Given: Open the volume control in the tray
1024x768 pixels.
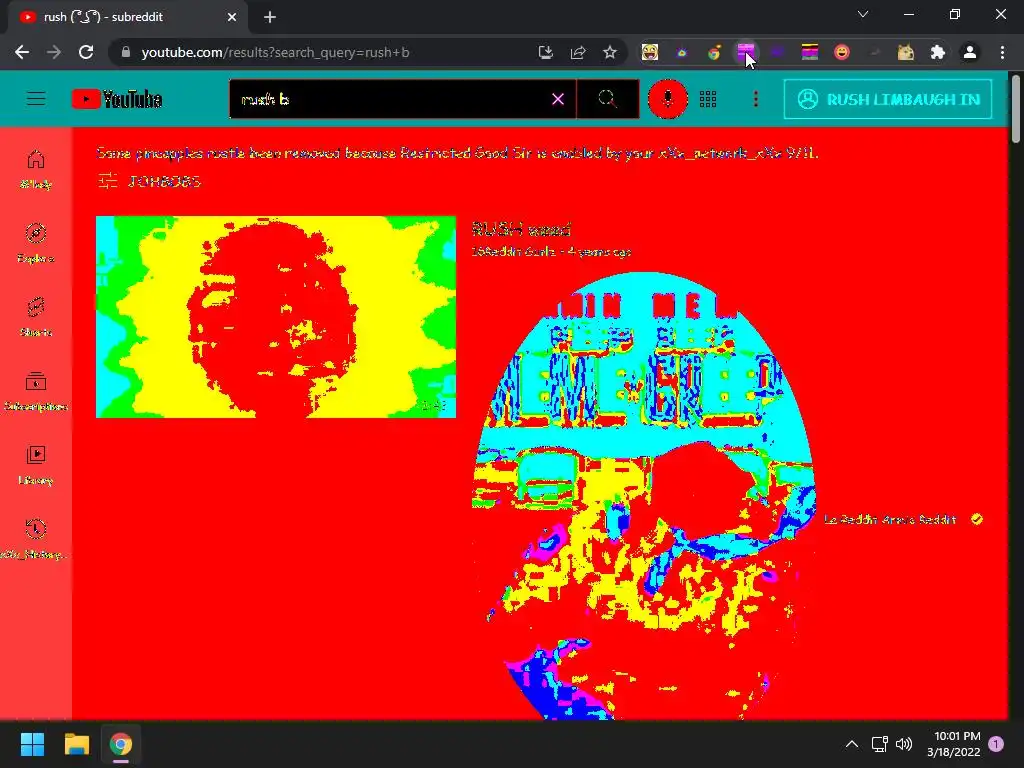Looking at the screenshot, I should pos(904,744).
